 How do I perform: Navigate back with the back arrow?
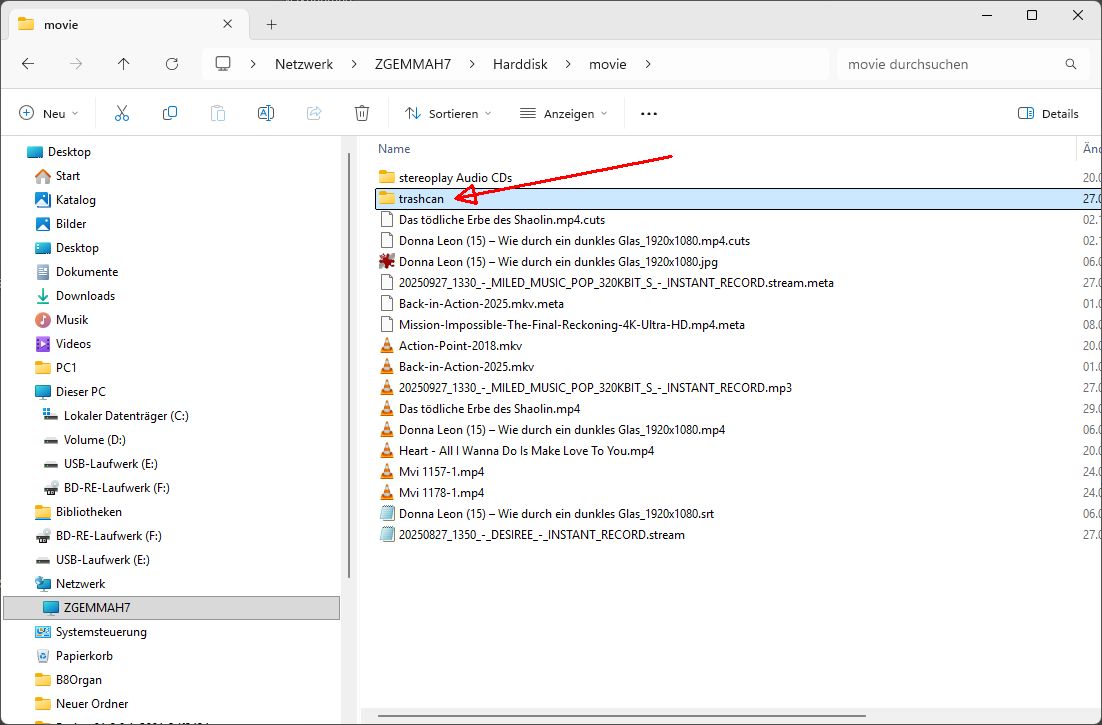(28, 64)
